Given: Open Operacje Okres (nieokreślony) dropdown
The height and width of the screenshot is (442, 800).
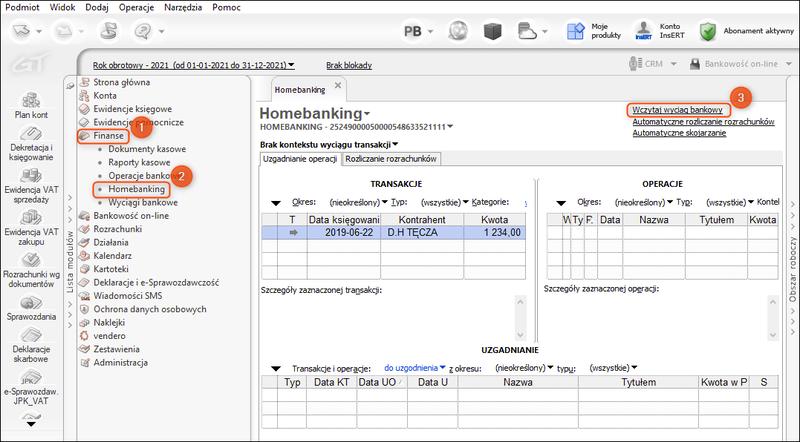Looking at the screenshot, I should (643, 202).
